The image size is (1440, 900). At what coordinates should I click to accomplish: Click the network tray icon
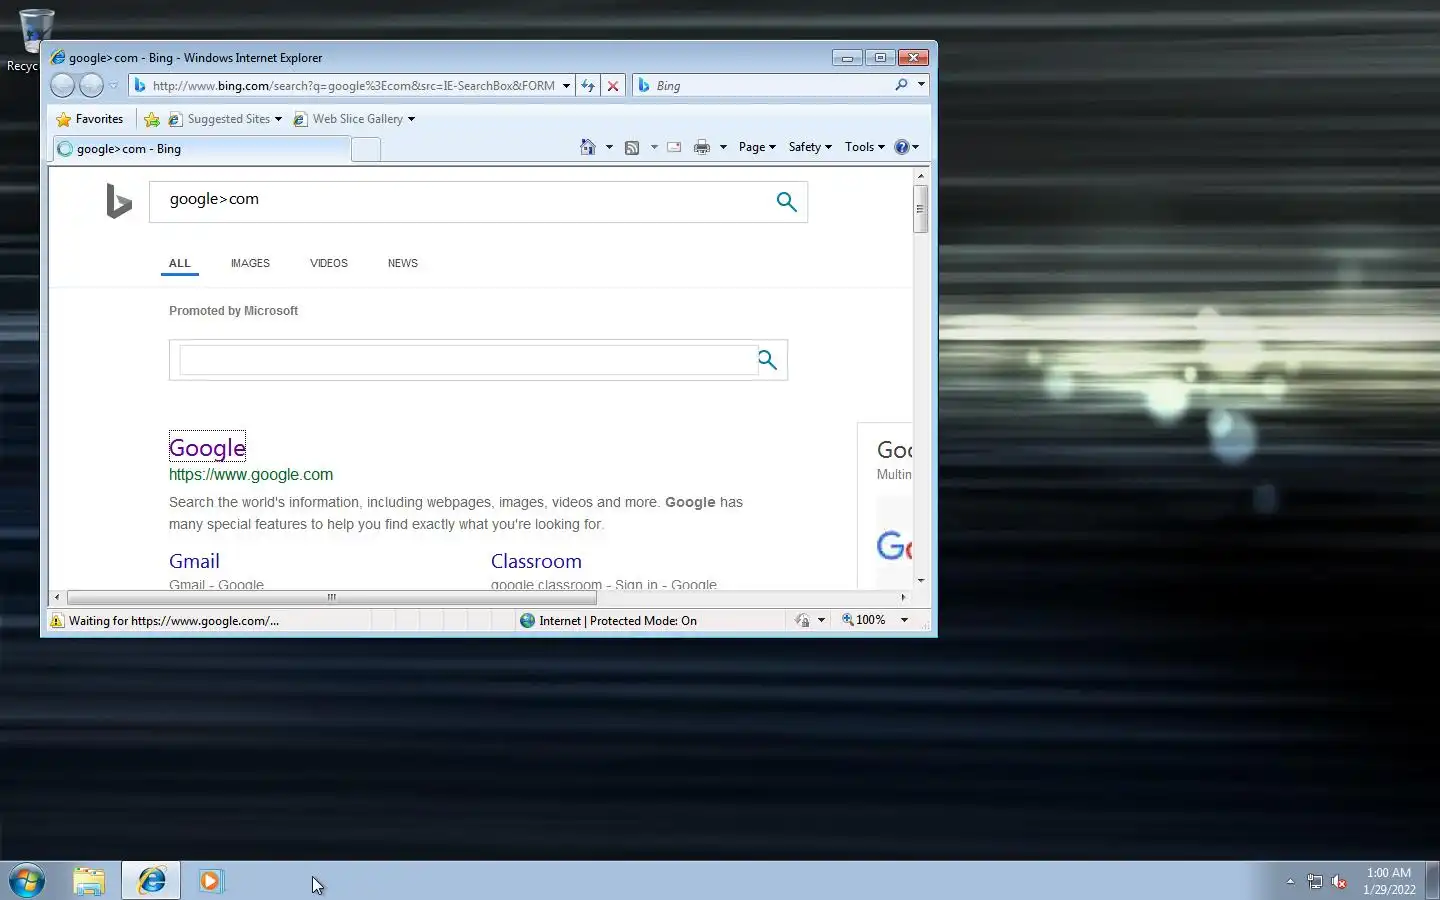click(1315, 882)
